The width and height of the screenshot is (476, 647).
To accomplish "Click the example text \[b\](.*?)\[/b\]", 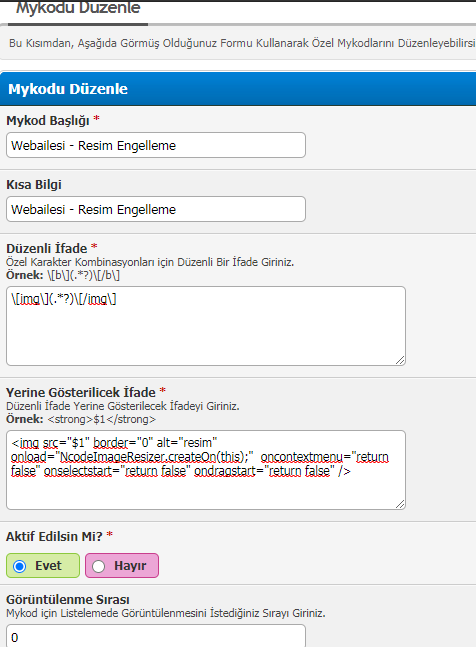I will click(83, 275).
